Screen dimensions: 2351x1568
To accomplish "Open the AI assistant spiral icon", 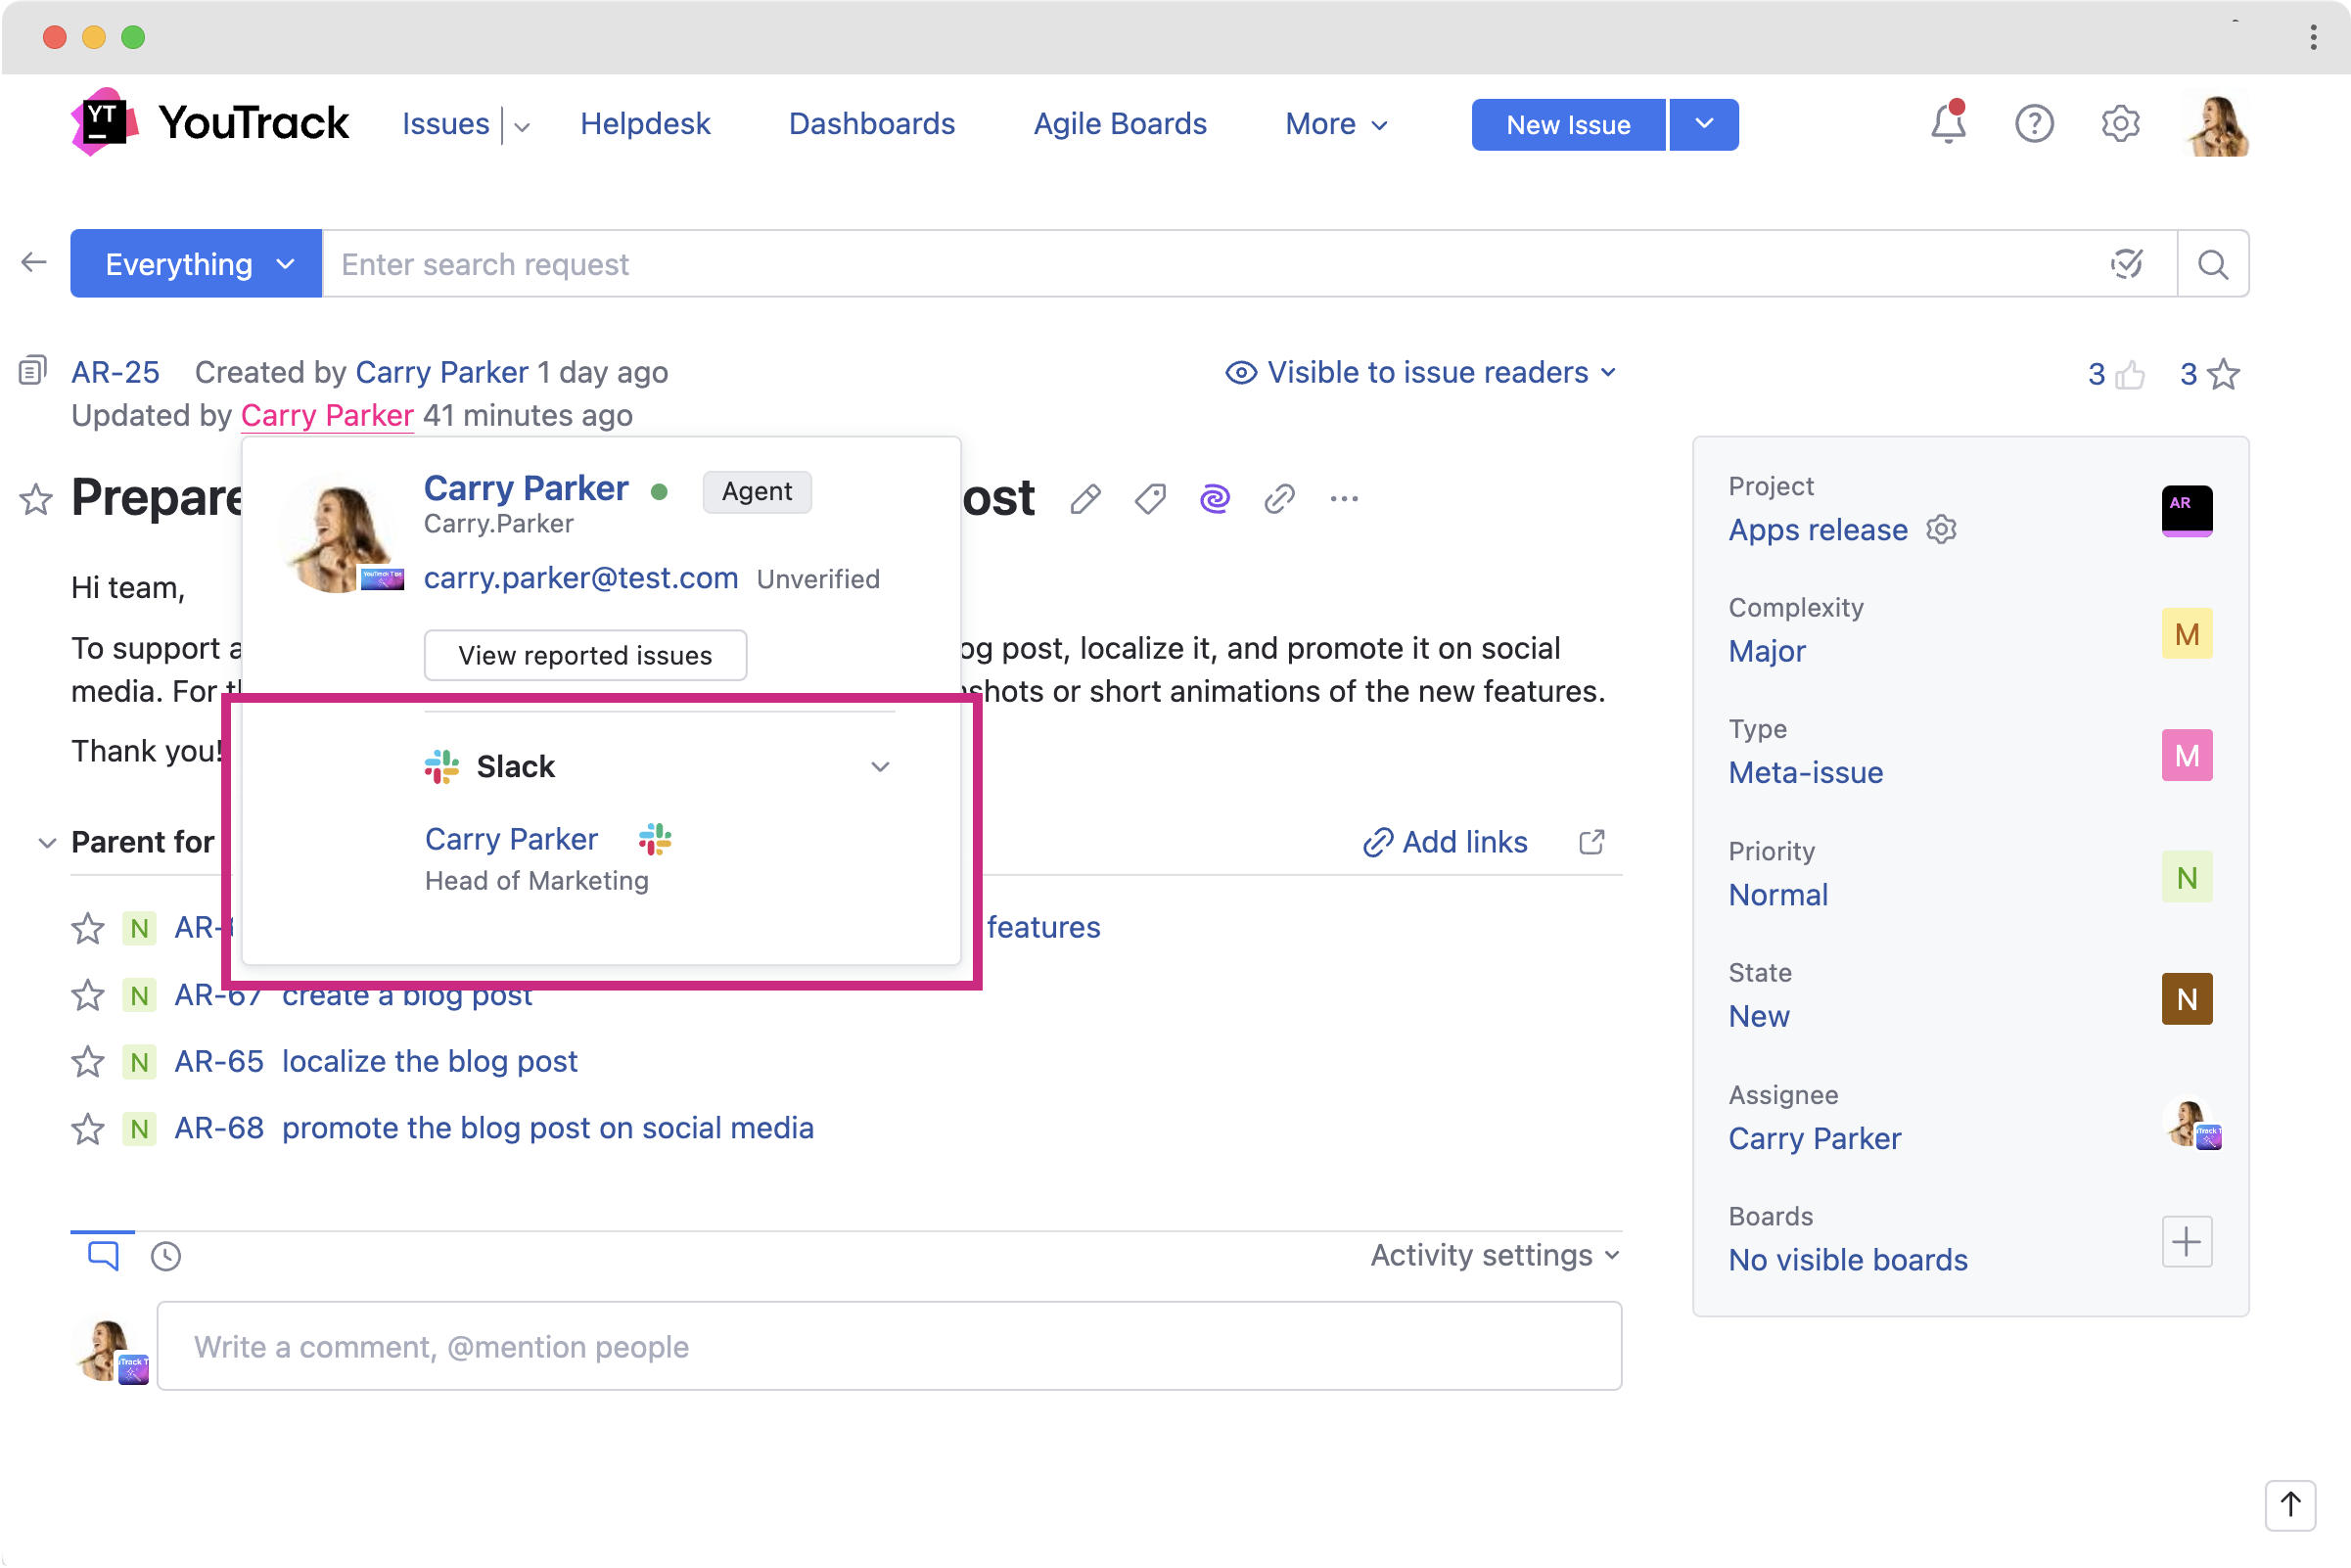I will click(x=1214, y=498).
